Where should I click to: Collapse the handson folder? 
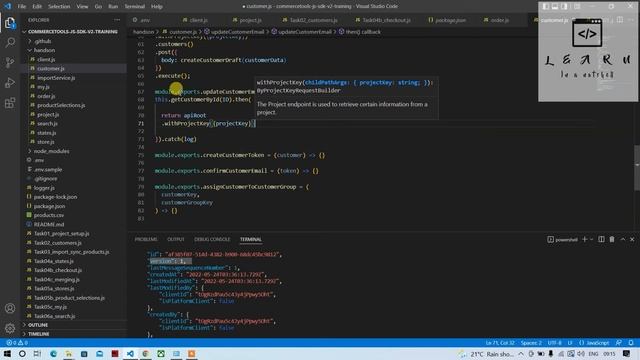tap(44, 50)
